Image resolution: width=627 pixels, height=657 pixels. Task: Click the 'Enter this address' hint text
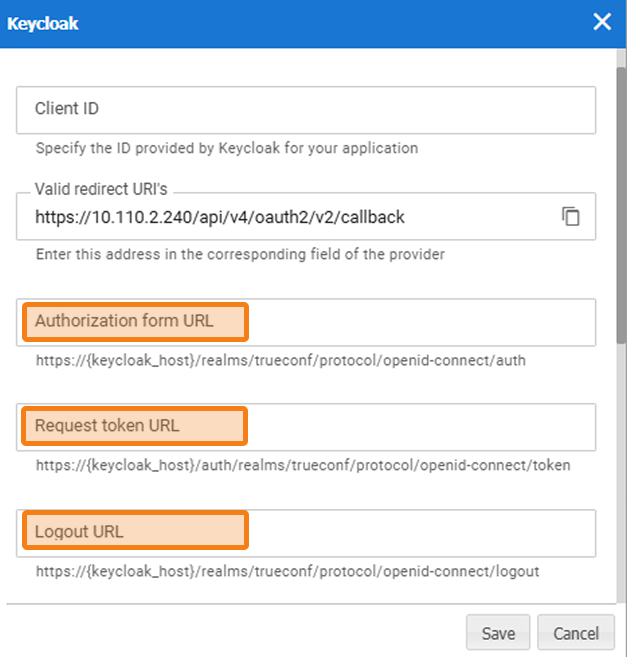pos(240,254)
